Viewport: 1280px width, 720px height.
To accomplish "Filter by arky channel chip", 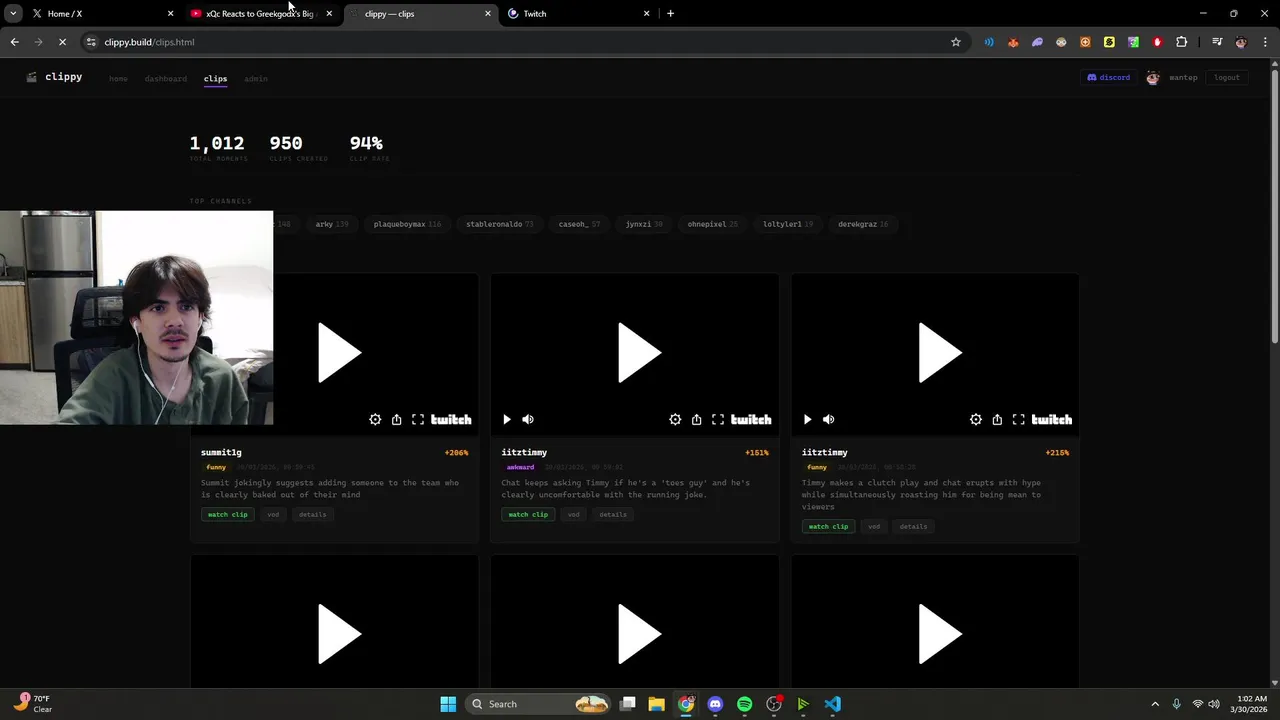I will point(332,224).
